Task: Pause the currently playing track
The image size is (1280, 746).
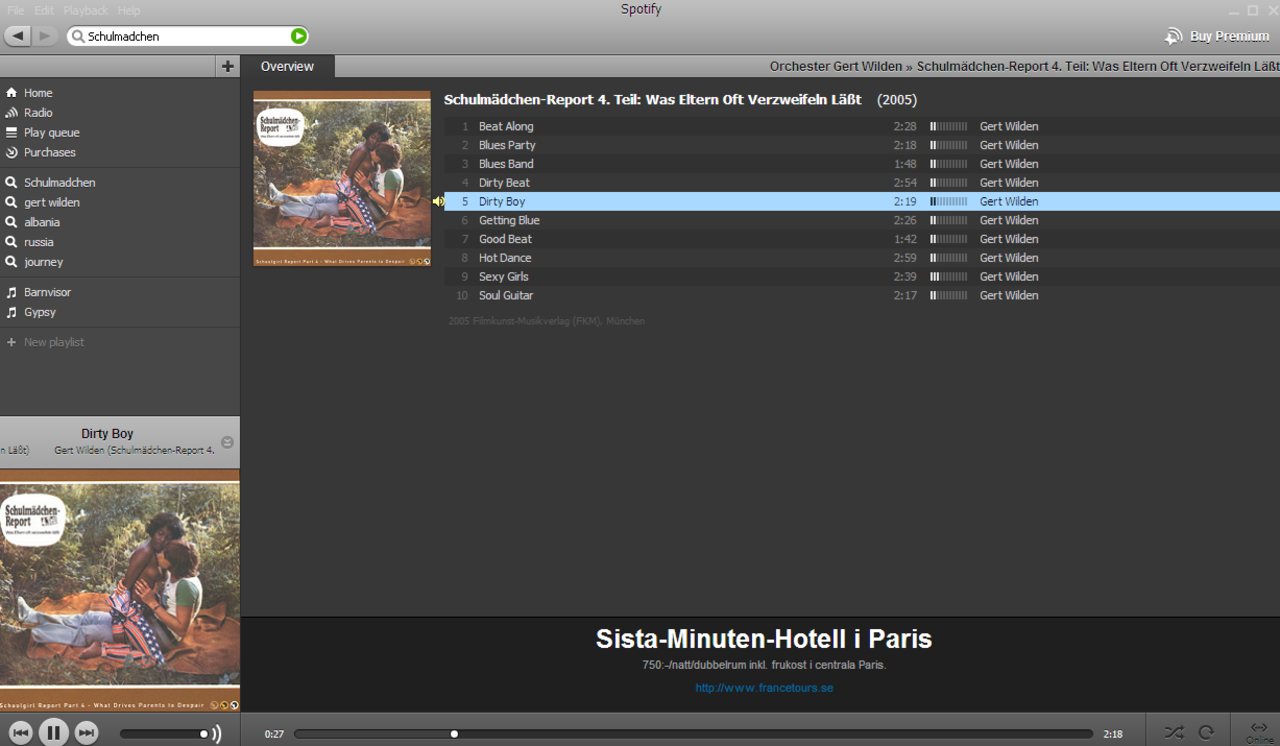Action: (x=54, y=733)
